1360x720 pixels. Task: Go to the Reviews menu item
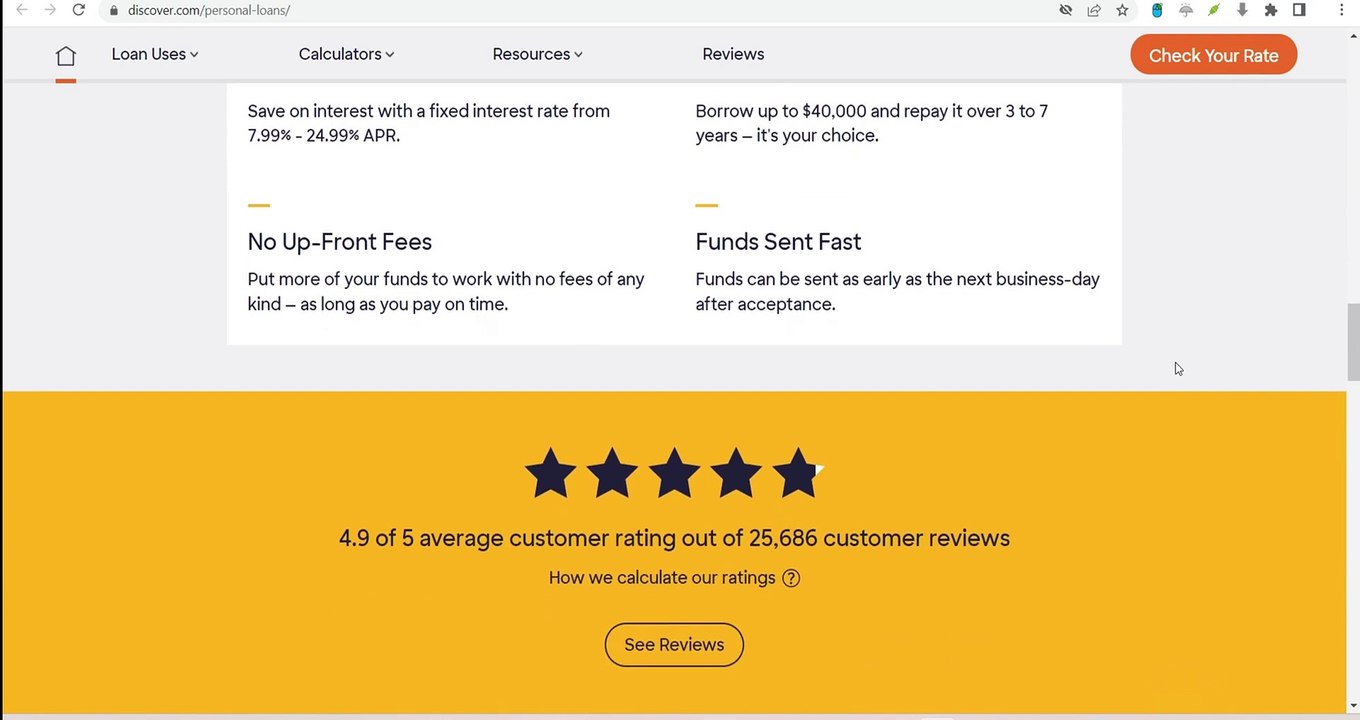[x=733, y=54]
